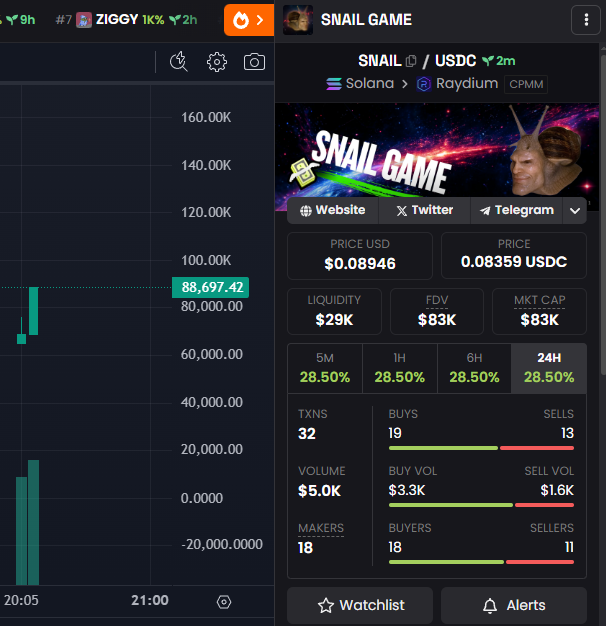Select the 1H timeframe tab
The width and height of the screenshot is (606, 626).
point(400,368)
